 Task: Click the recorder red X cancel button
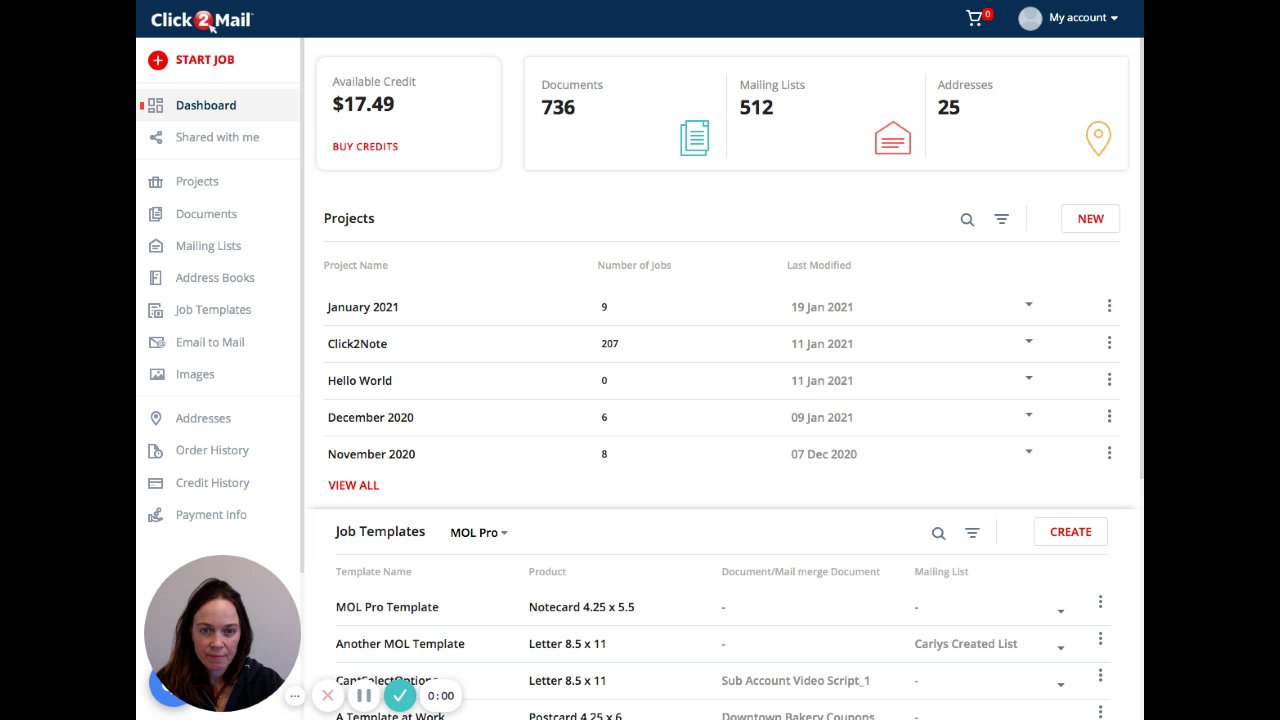coord(327,695)
